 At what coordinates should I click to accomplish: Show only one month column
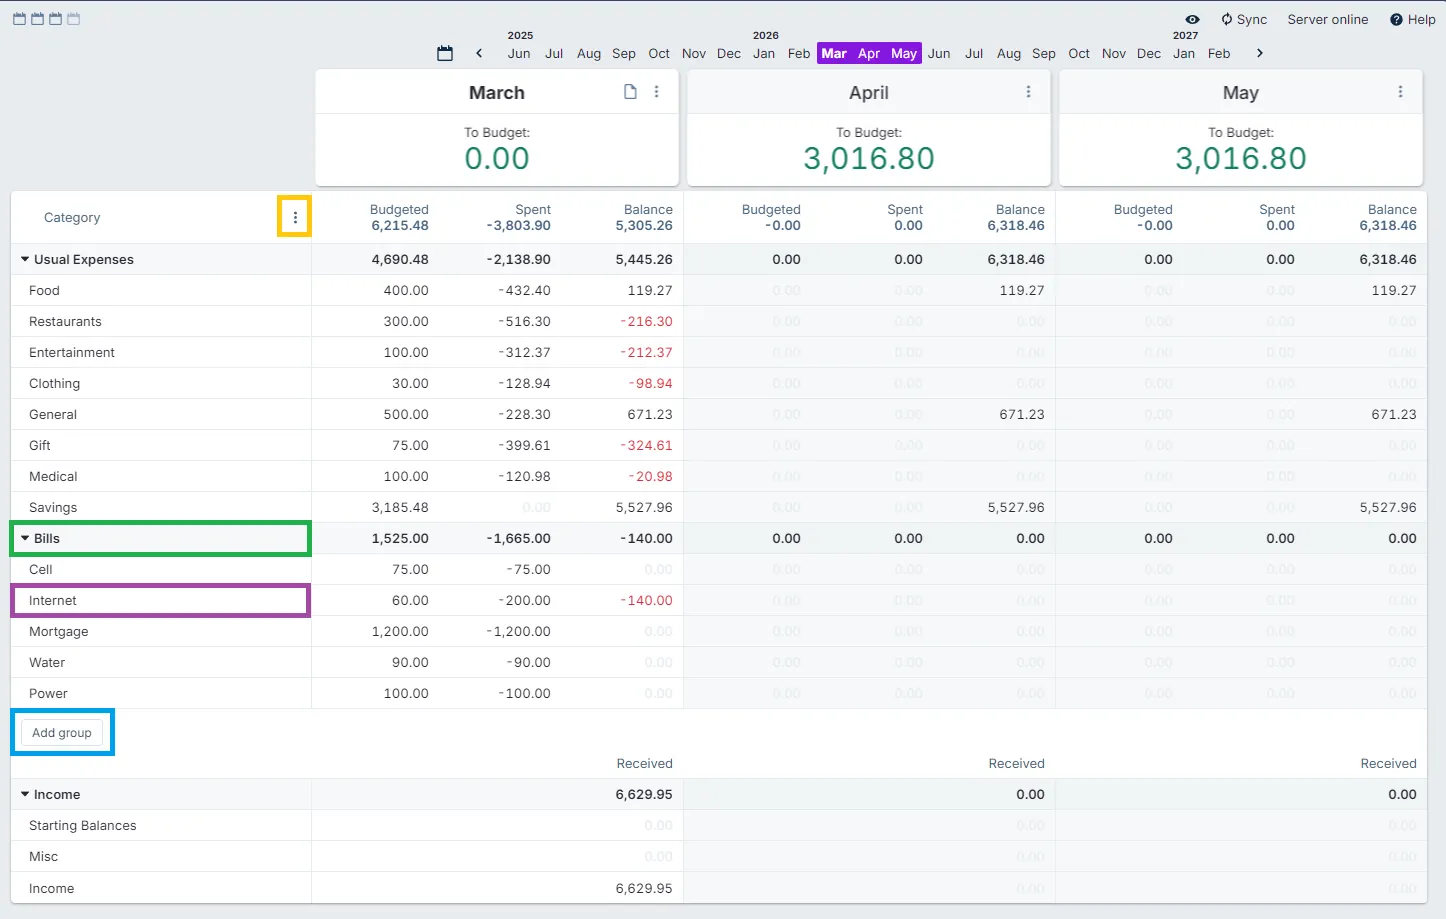[19, 19]
